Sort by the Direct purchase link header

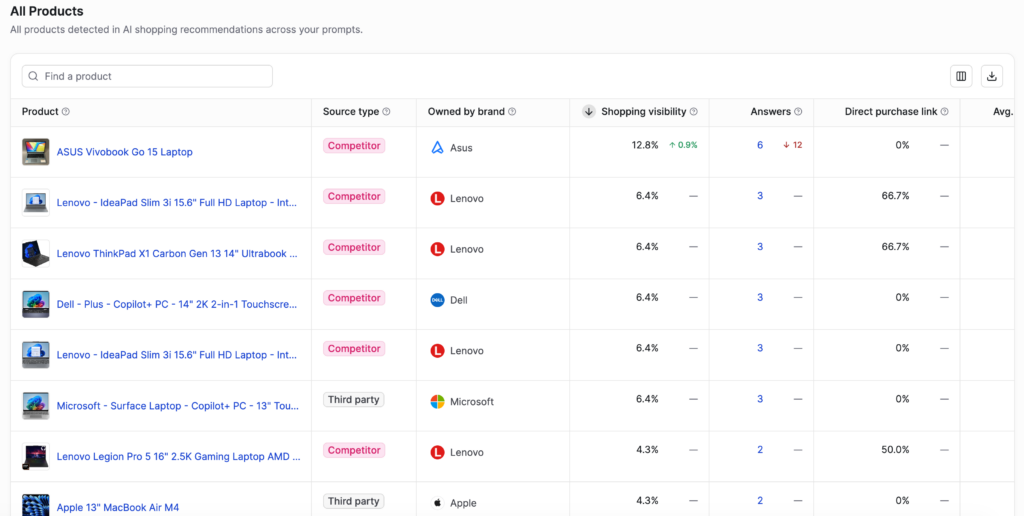[x=890, y=112]
